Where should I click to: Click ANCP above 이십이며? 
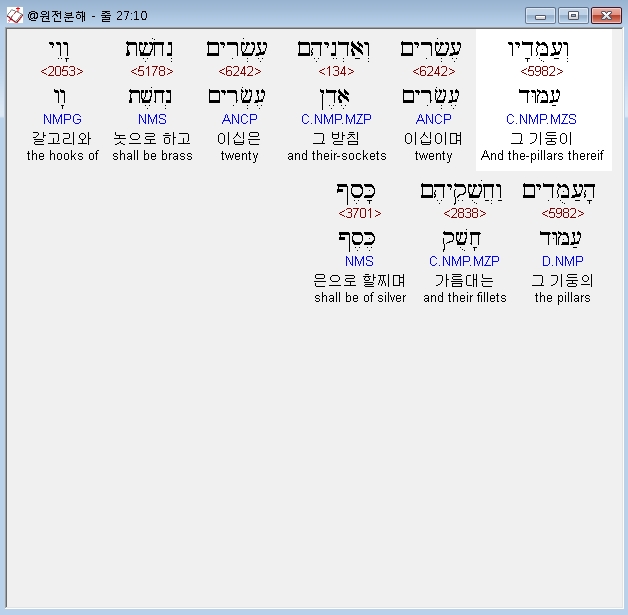pos(433,119)
